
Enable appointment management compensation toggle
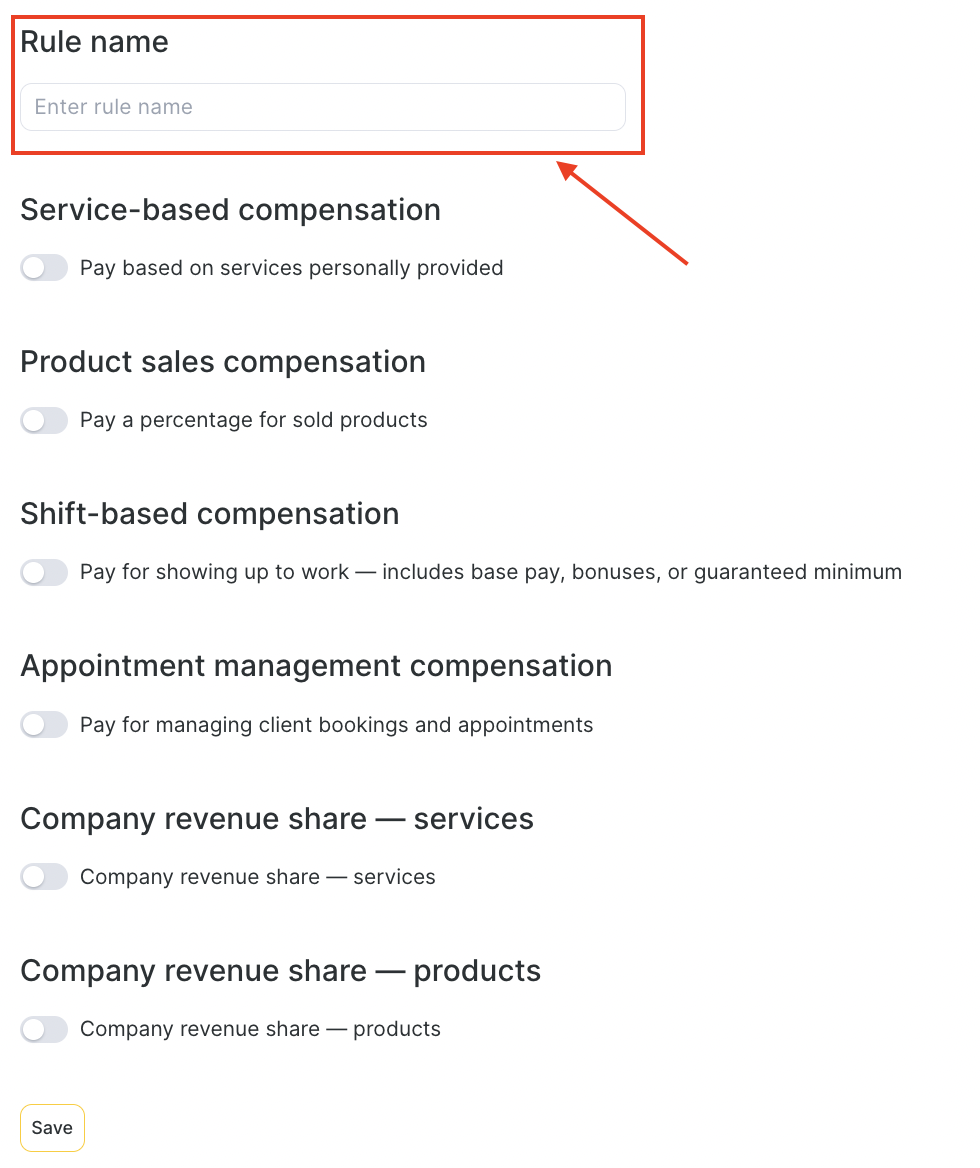point(44,724)
